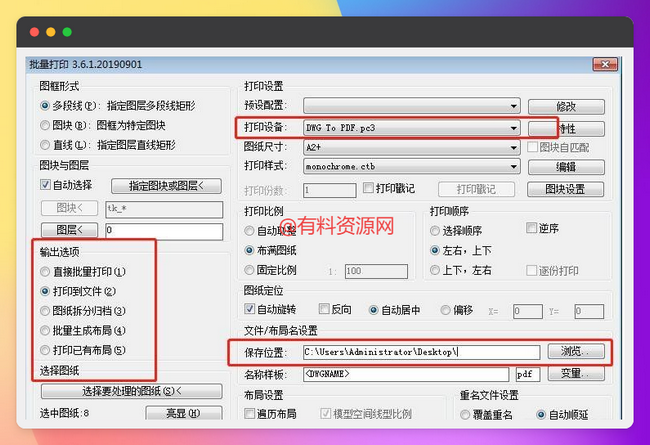Open the 预设配置 dropdown
The image size is (650, 445).
click(412, 106)
